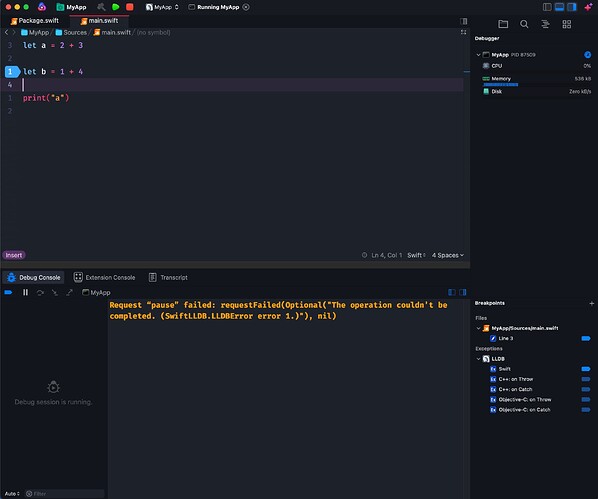Go forward with the path bar right chevron
The image size is (598, 499).
click(14, 32)
